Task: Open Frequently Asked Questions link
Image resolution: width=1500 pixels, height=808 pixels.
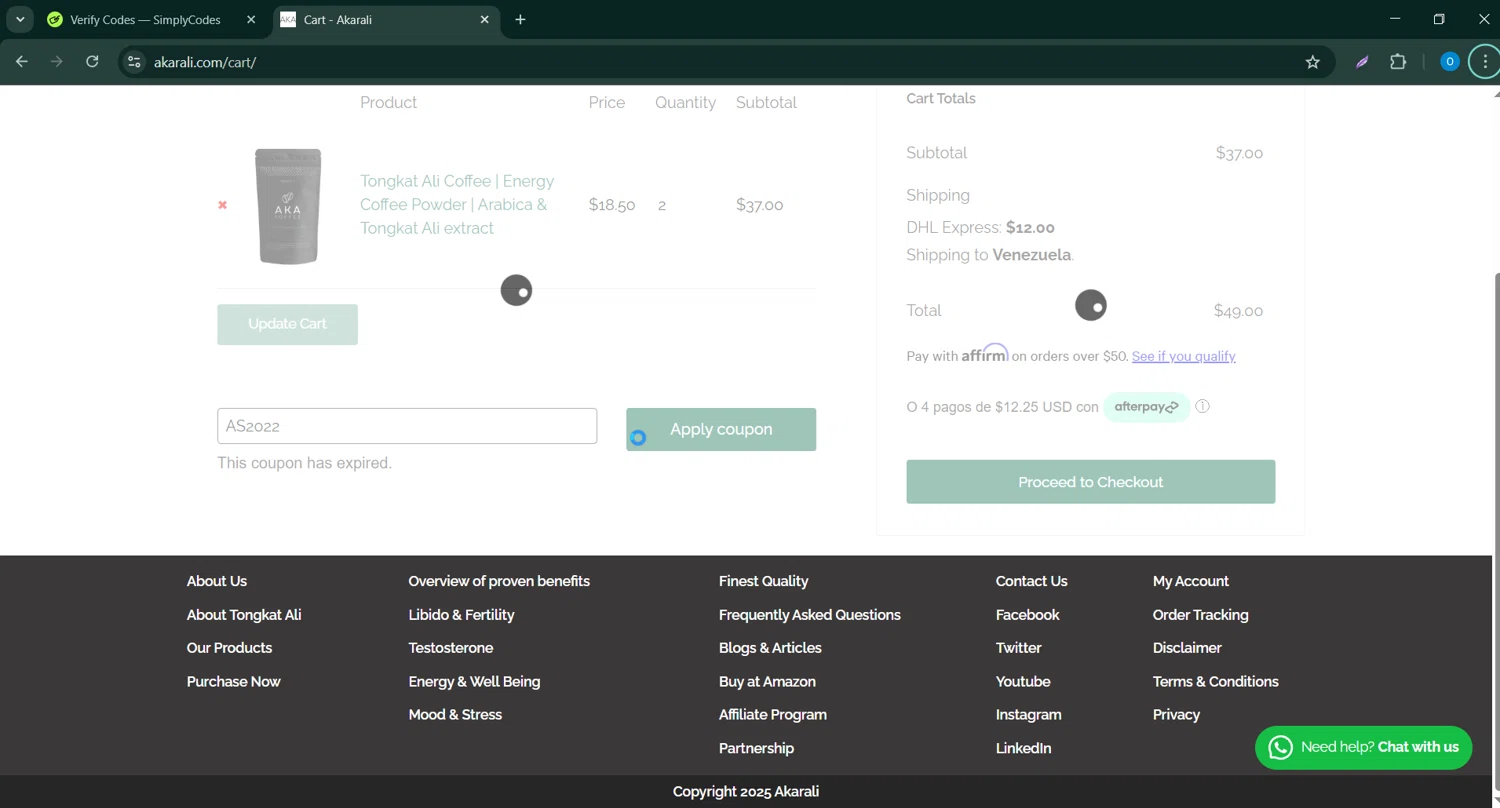Action: coord(809,615)
